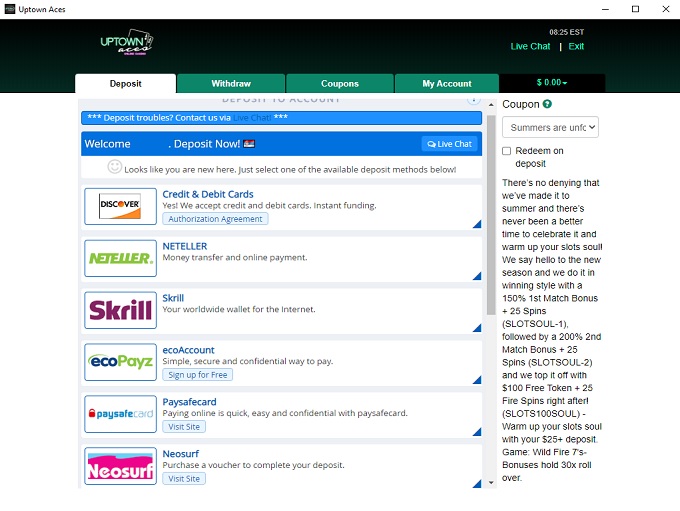Click Visit Site under Paysafecard

point(184,426)
